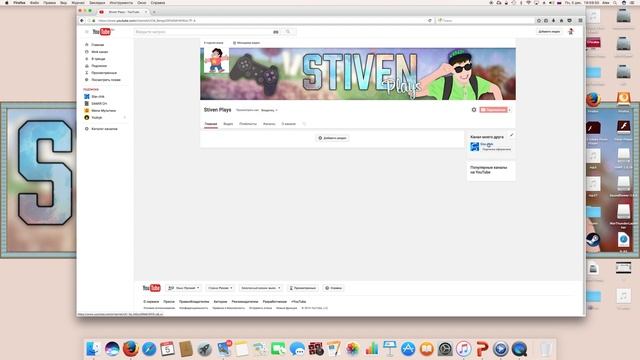This screenshot has width=640, height=360.
Task: Open the subscribers link above banner
Action: [x=213, y=43]
